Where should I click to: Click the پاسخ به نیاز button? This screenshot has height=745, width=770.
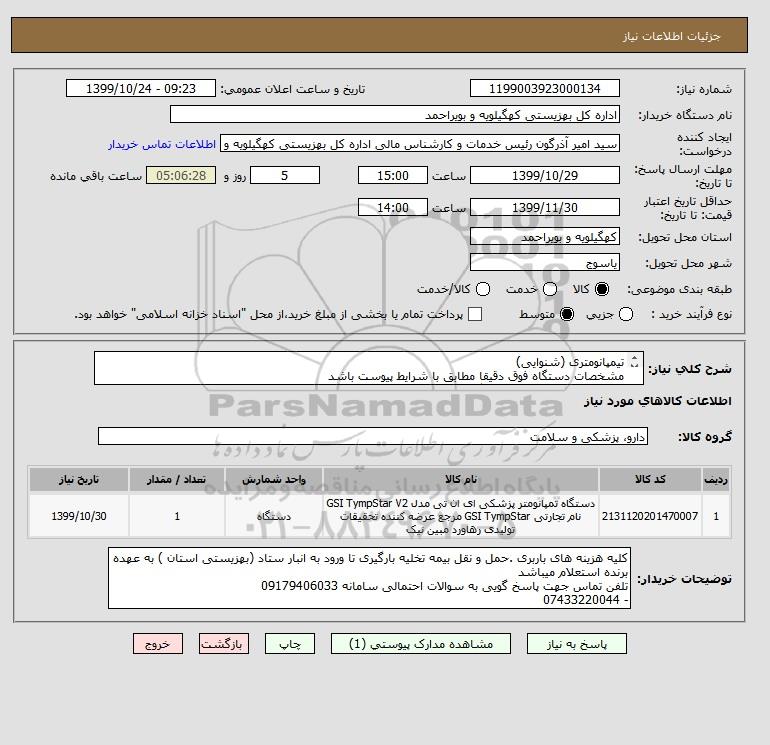[577, 644]
